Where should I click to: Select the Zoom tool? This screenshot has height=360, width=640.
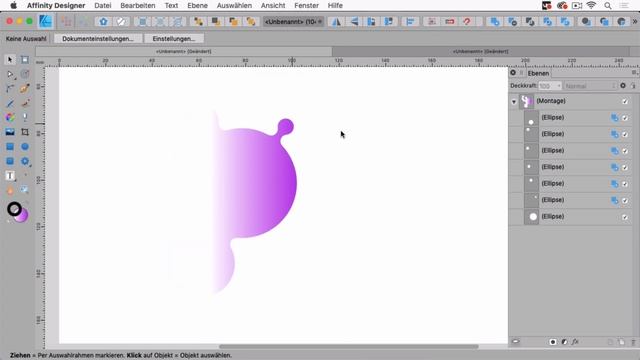pos(25,190)
